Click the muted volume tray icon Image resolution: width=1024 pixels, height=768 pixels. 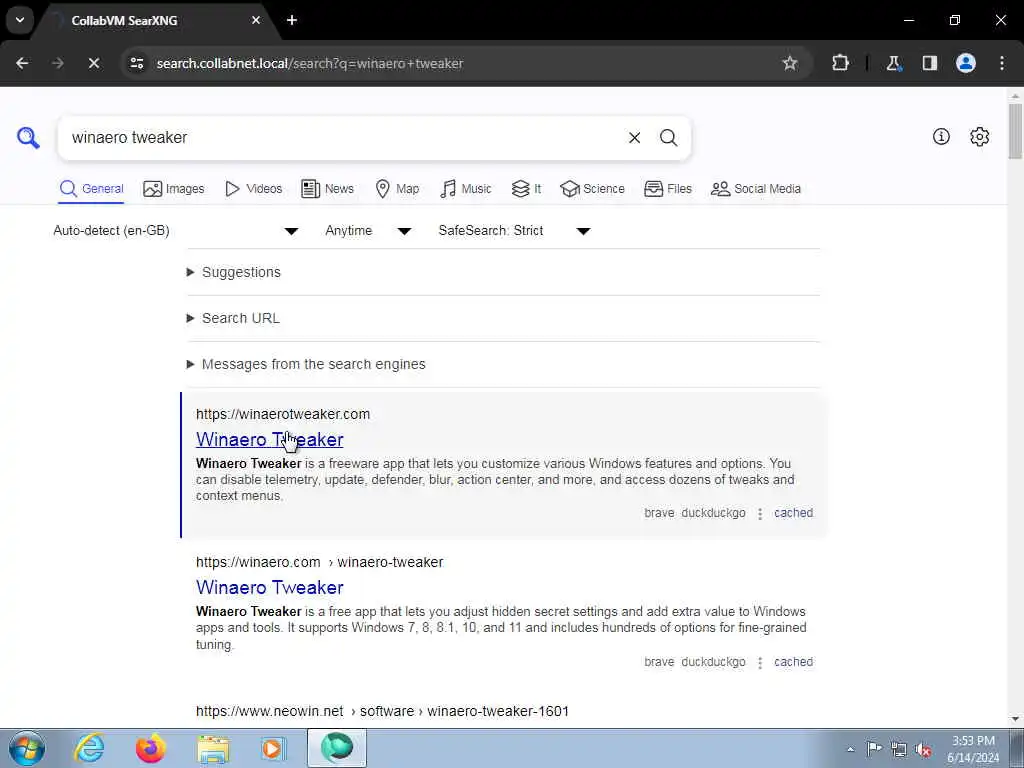tap(923, 750)
